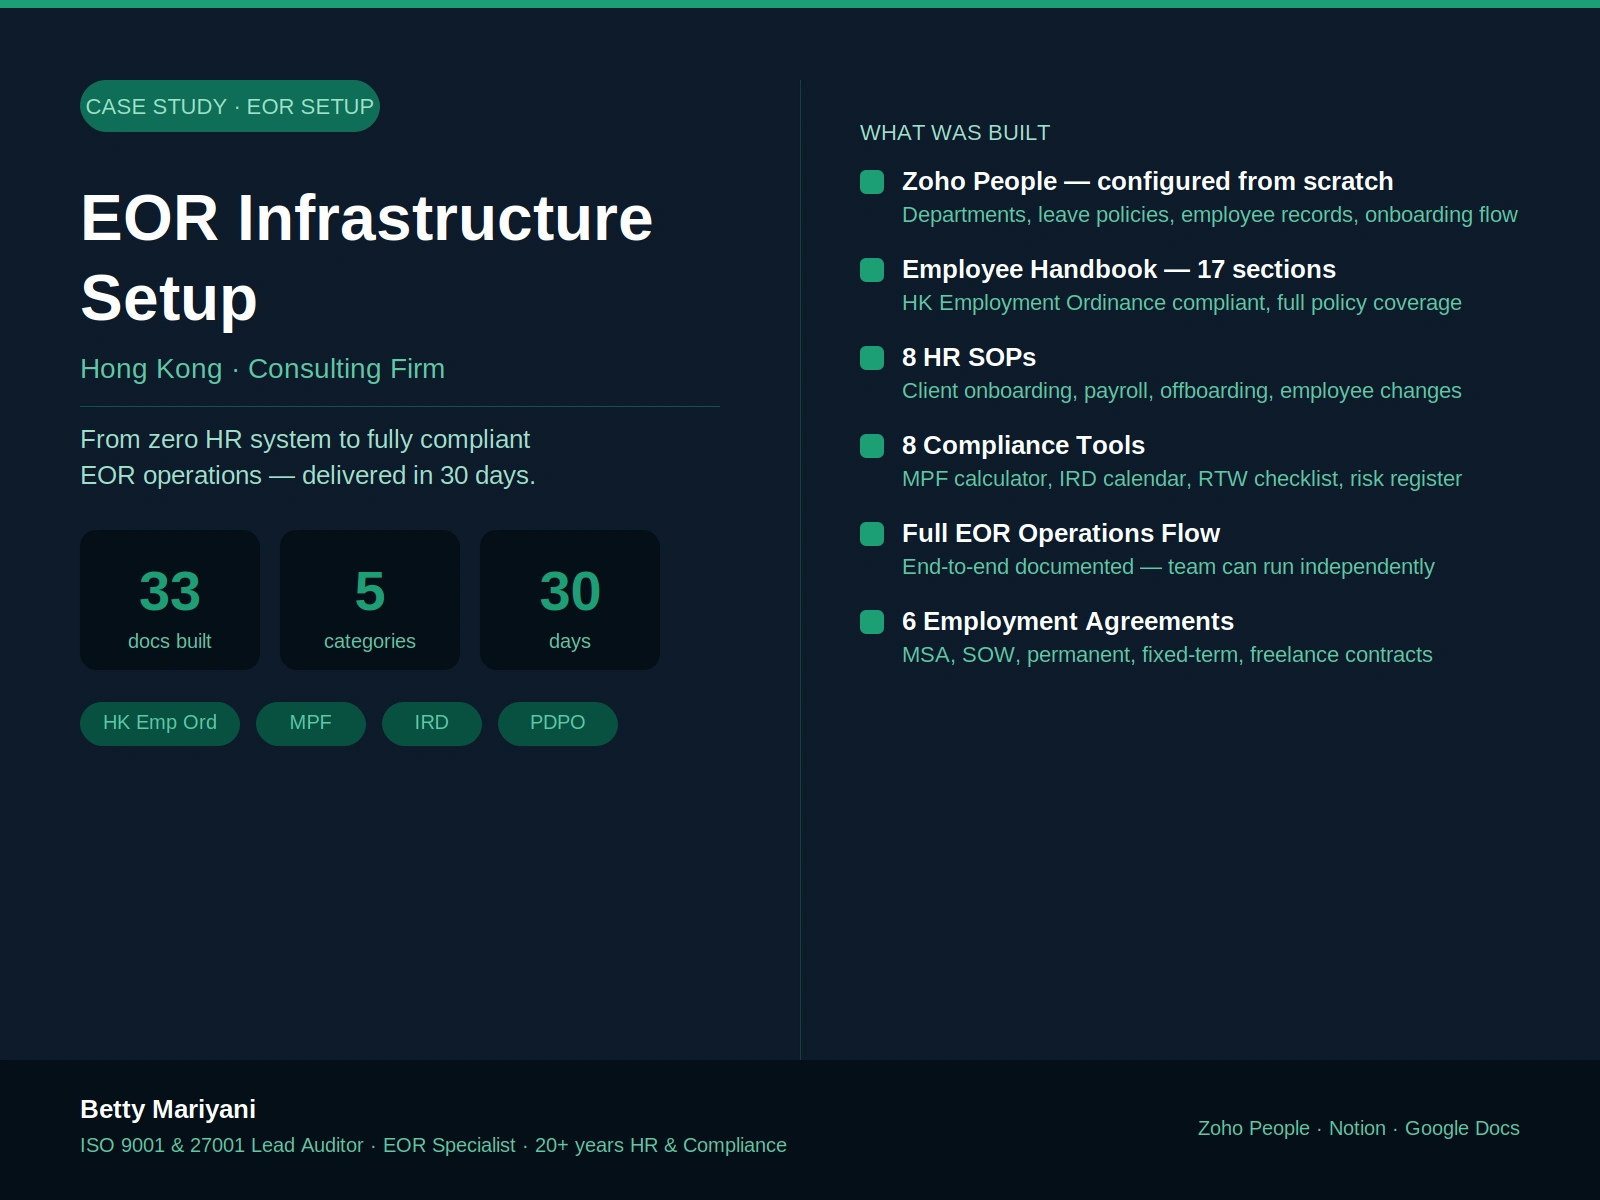Open the "5 categories" stat card
Image resolution: width=1600 pixels, height=1200 pixels.
[370, 600]
